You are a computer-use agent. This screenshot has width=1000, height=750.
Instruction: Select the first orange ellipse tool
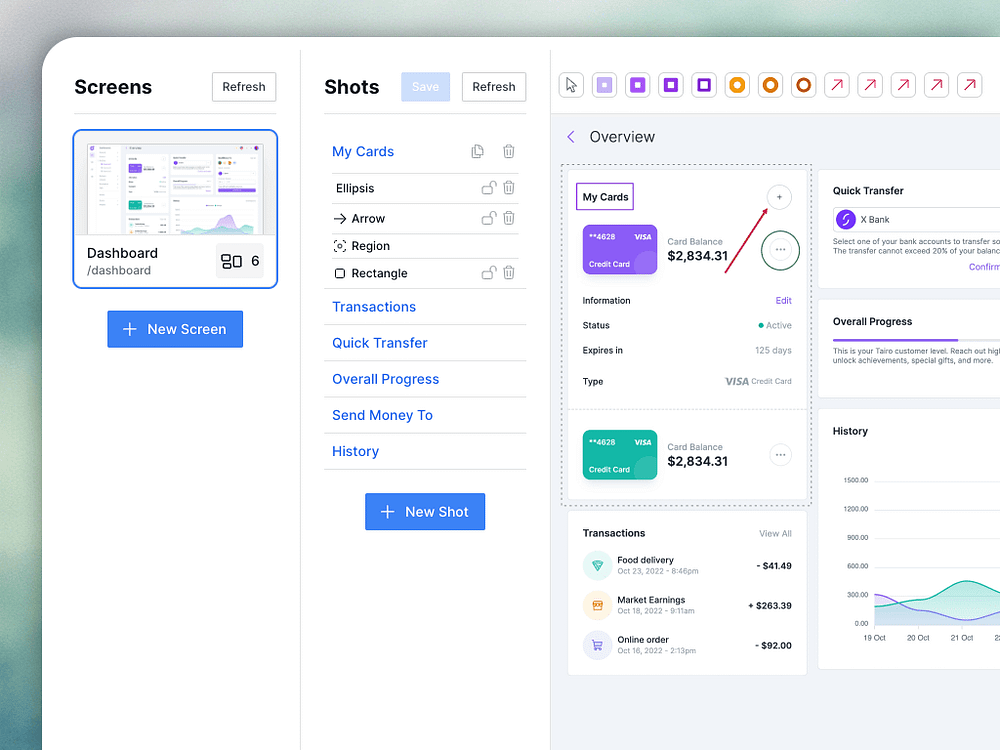pos(737,85)
